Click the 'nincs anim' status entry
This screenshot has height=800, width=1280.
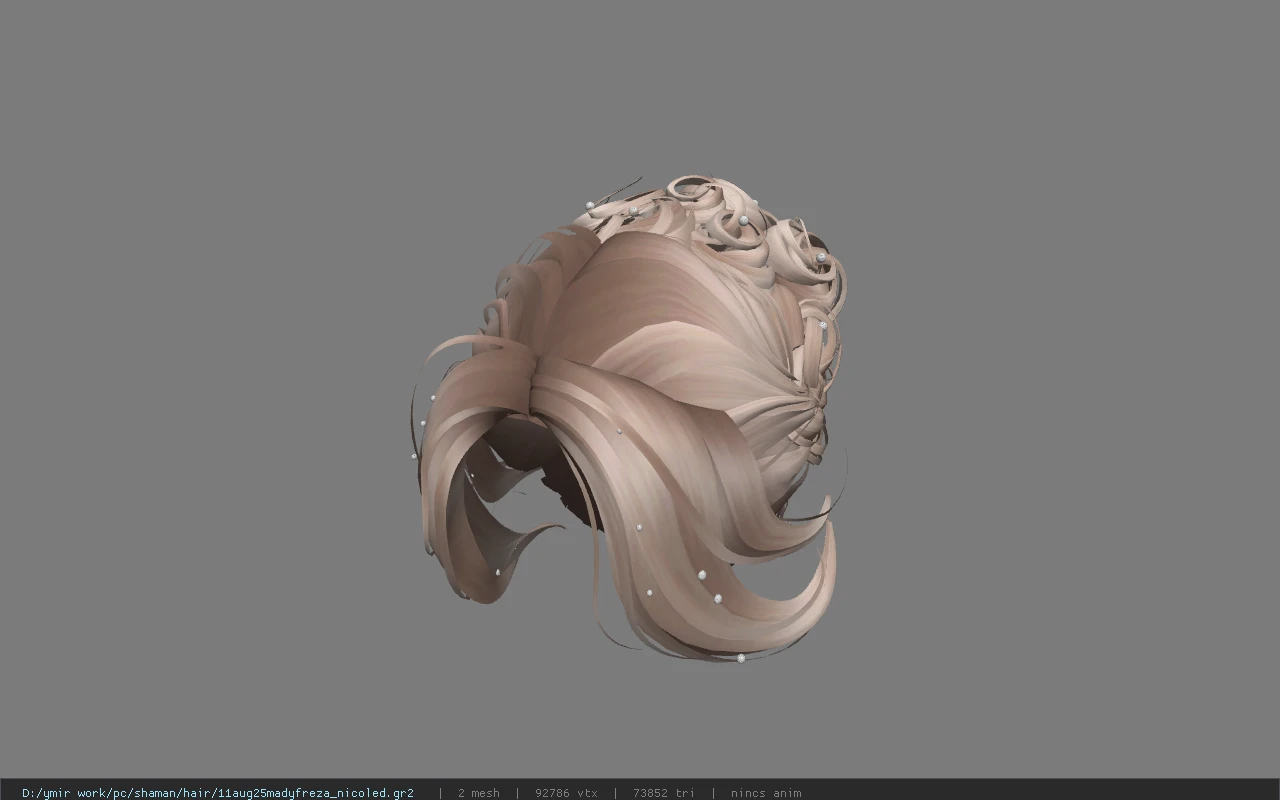765,793
